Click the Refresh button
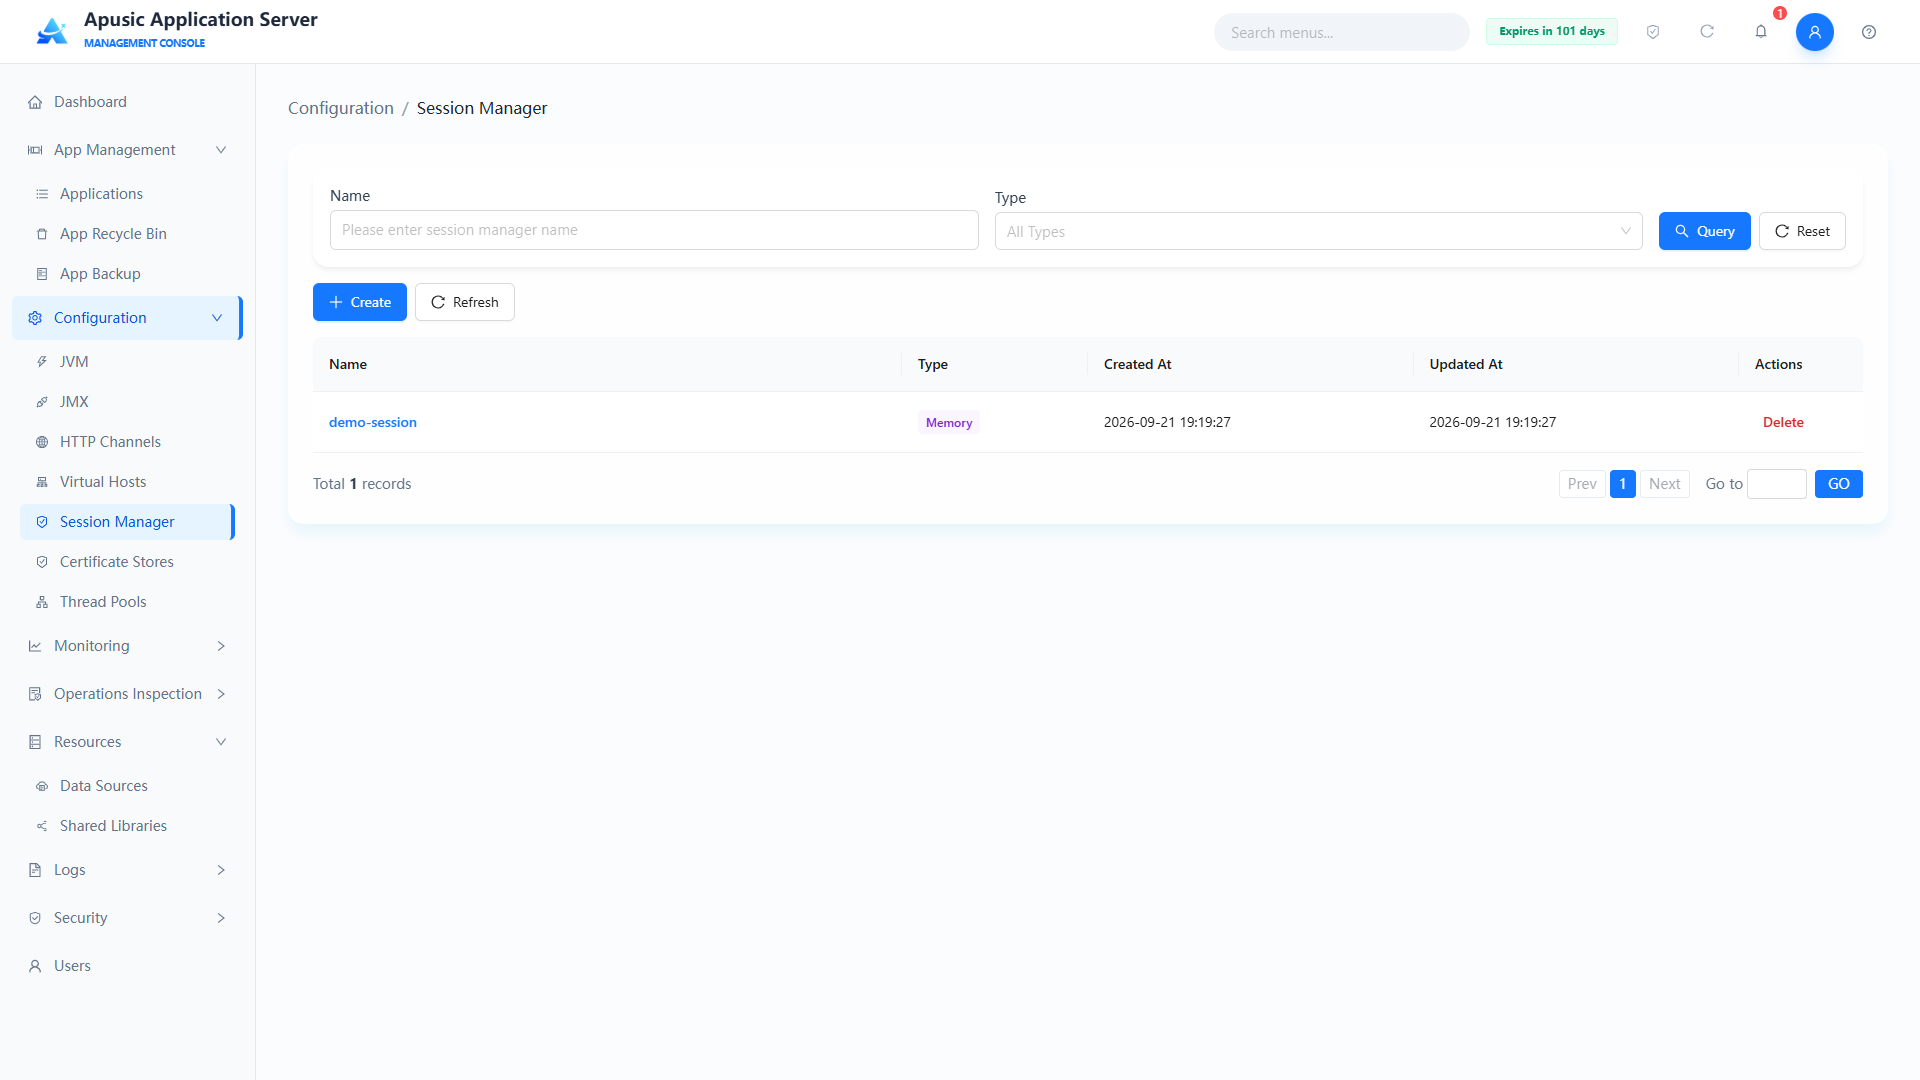This screenshot has width=1920, height=1080. click(465, 302)
